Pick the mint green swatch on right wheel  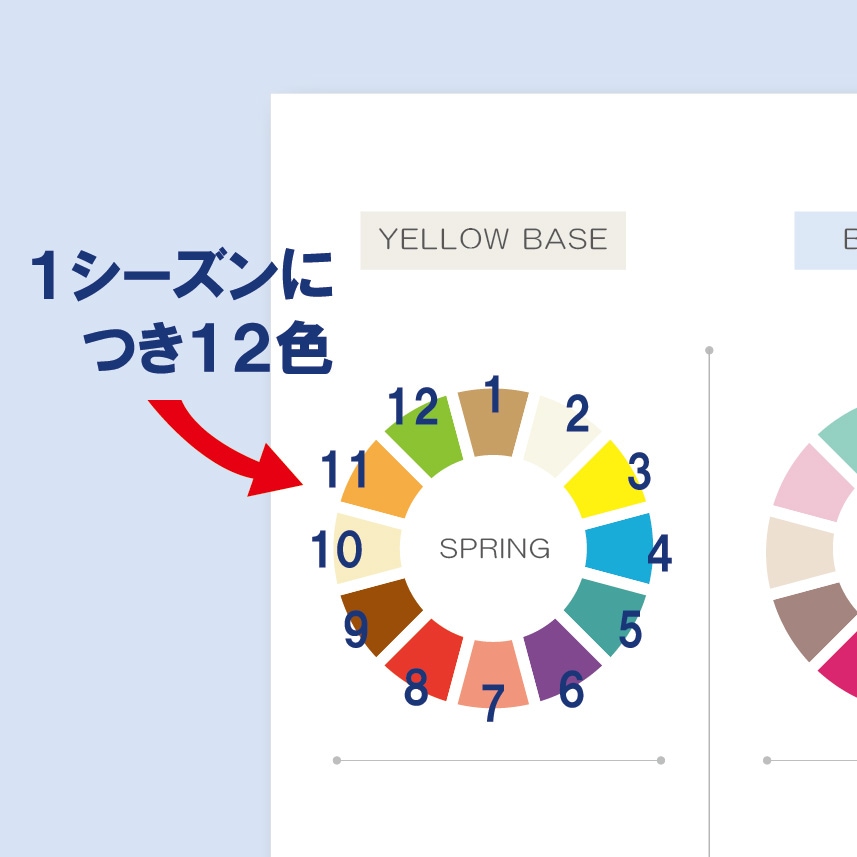840,430
